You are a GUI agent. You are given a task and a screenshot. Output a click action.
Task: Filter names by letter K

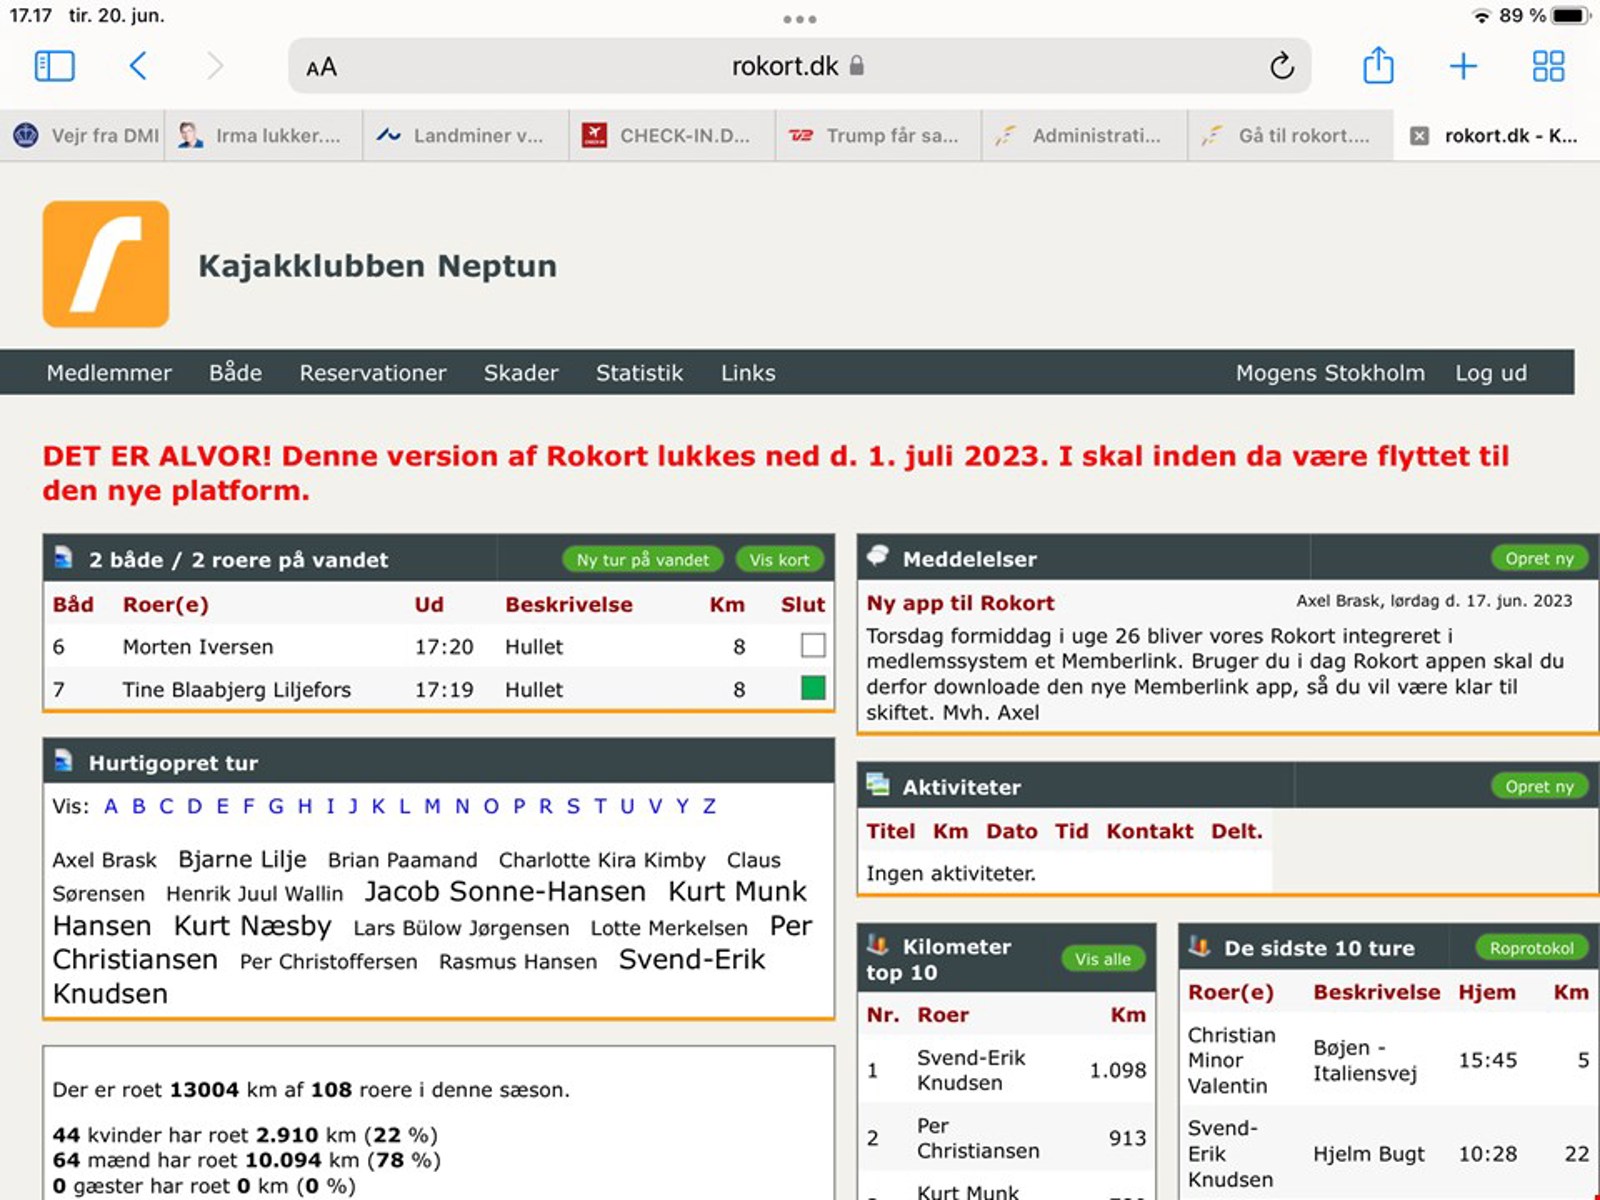click(378, 806)
